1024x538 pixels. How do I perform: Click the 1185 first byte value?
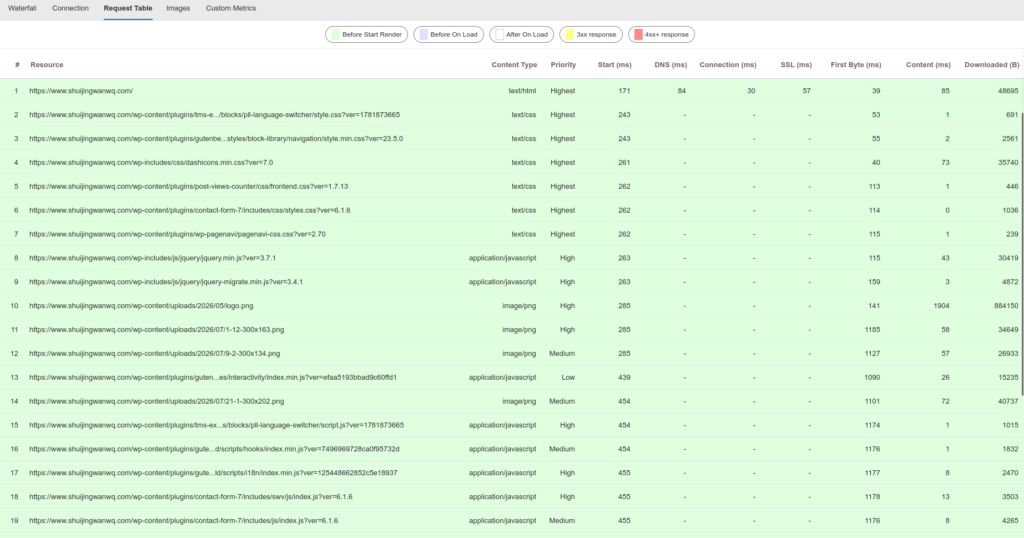[872, 330]
